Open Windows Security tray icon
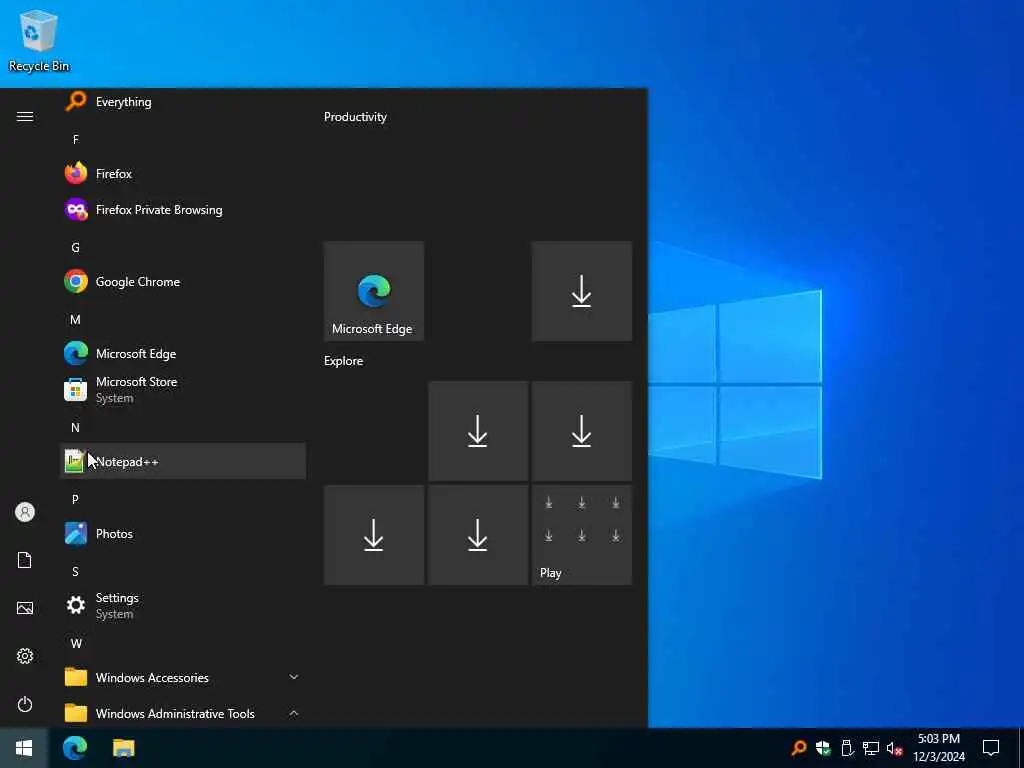This screenshot has height=768, width=1024. pyautogui.click(x=823, y=748)
